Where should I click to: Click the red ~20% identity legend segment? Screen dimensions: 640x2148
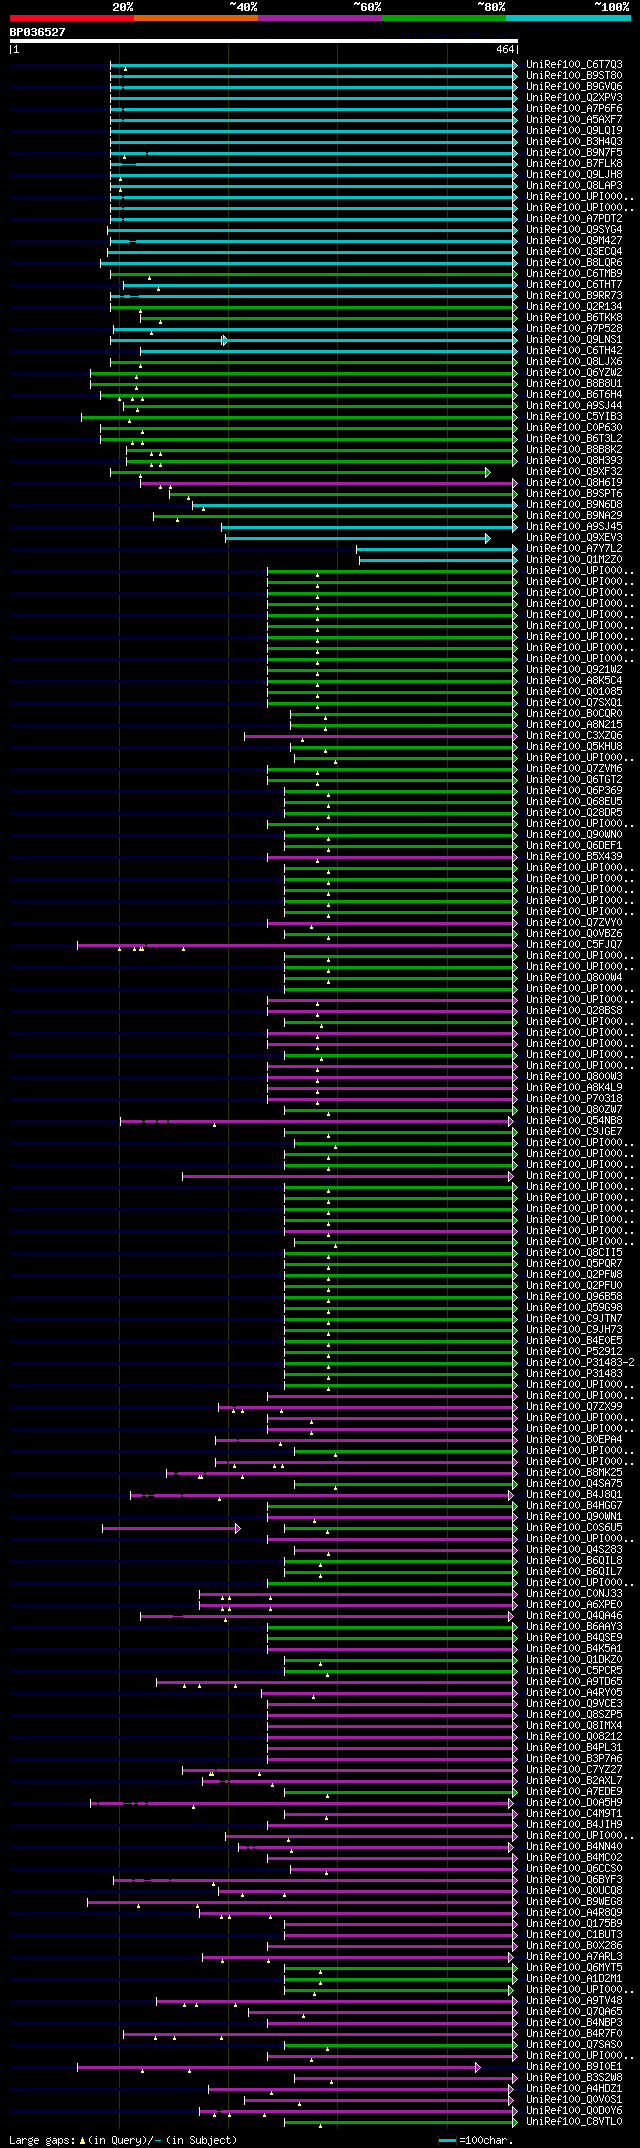click(72, 18)
